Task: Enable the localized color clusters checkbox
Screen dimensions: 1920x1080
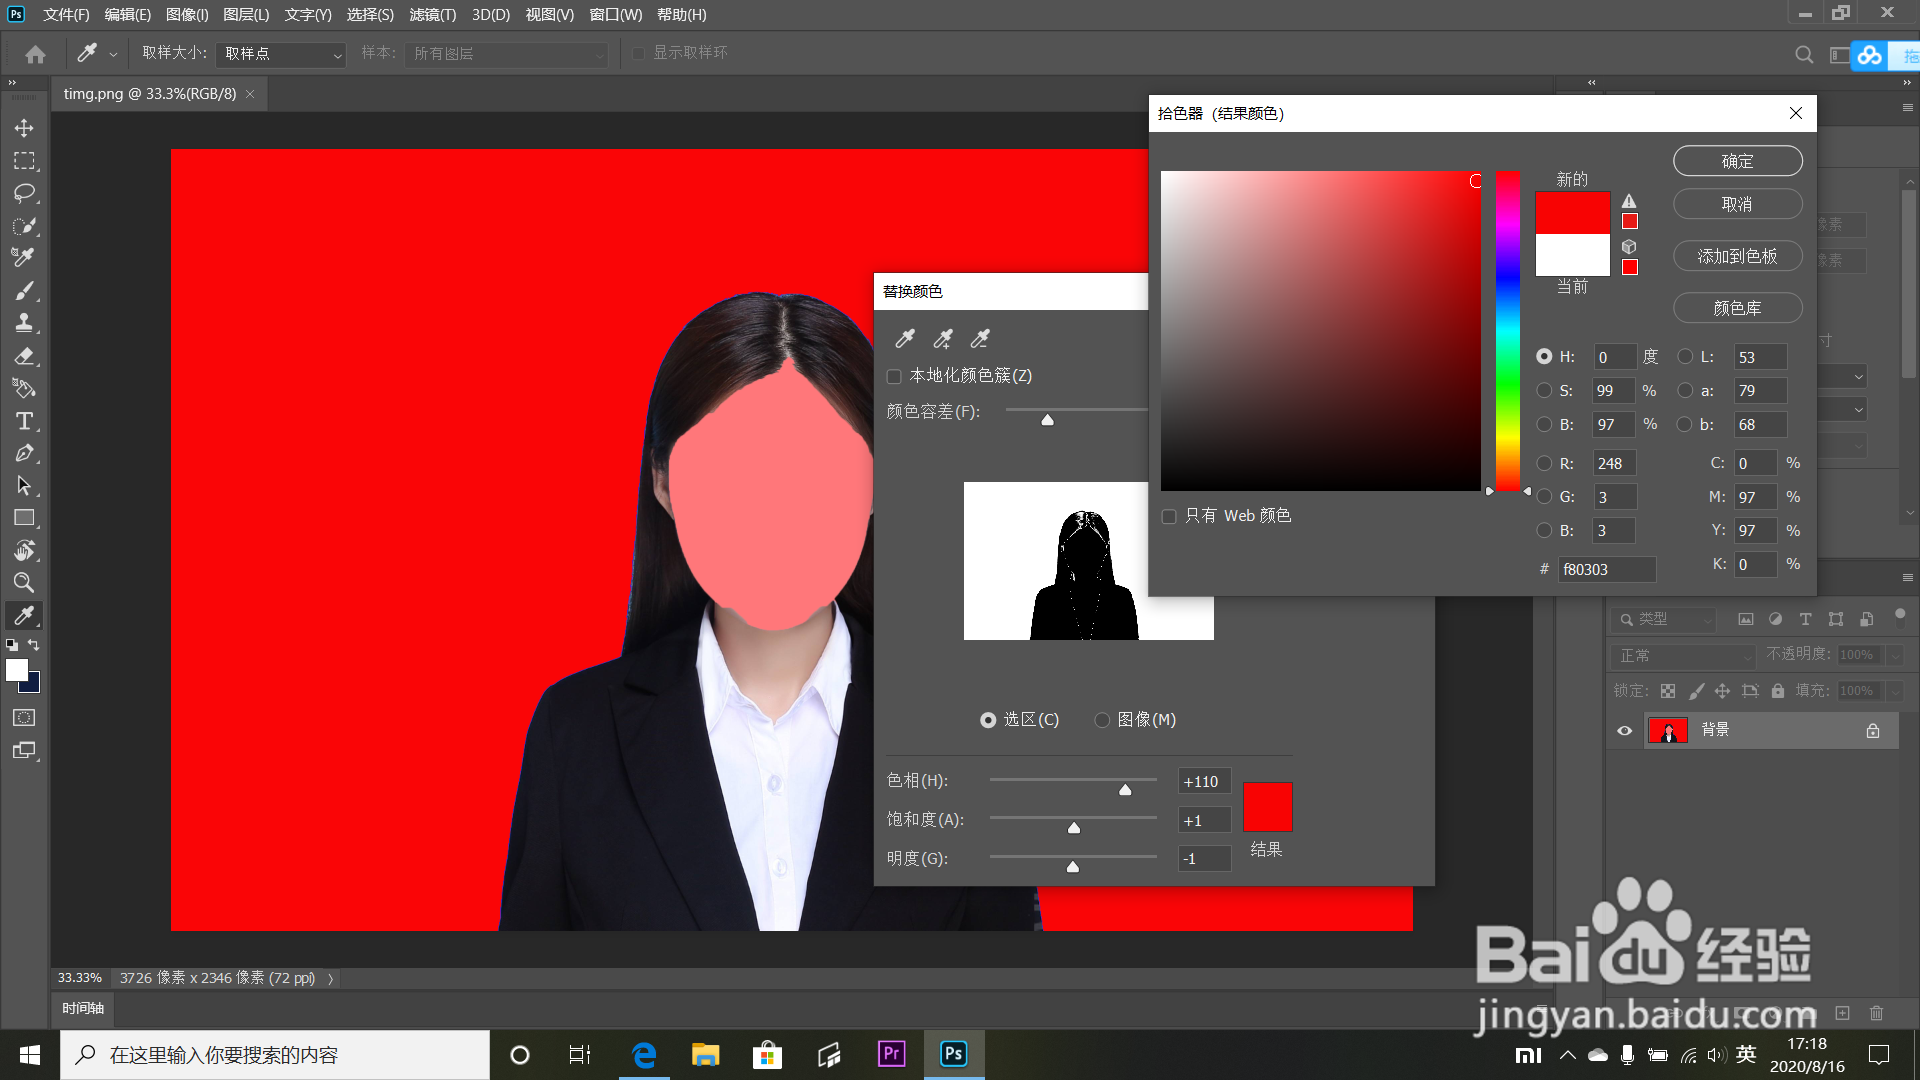Action: pyautogui.click(x=894, y=376)
